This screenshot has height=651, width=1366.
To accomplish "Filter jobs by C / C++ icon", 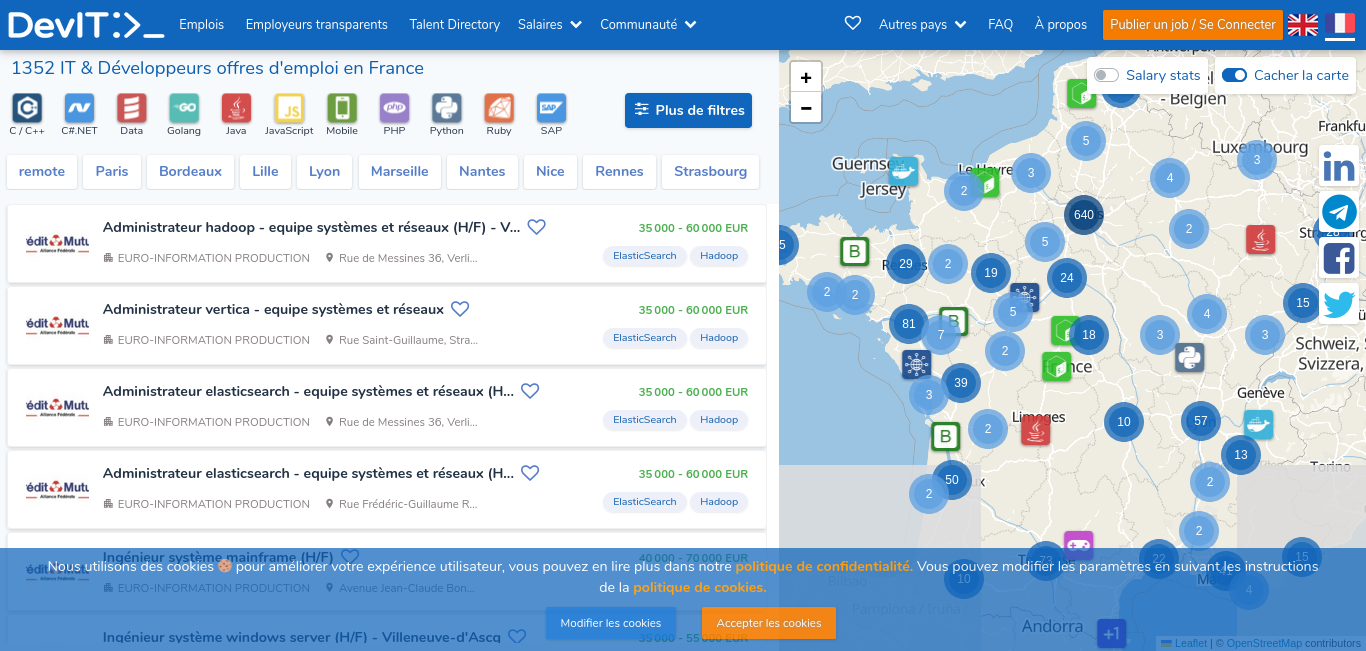I will click(27, 108).
